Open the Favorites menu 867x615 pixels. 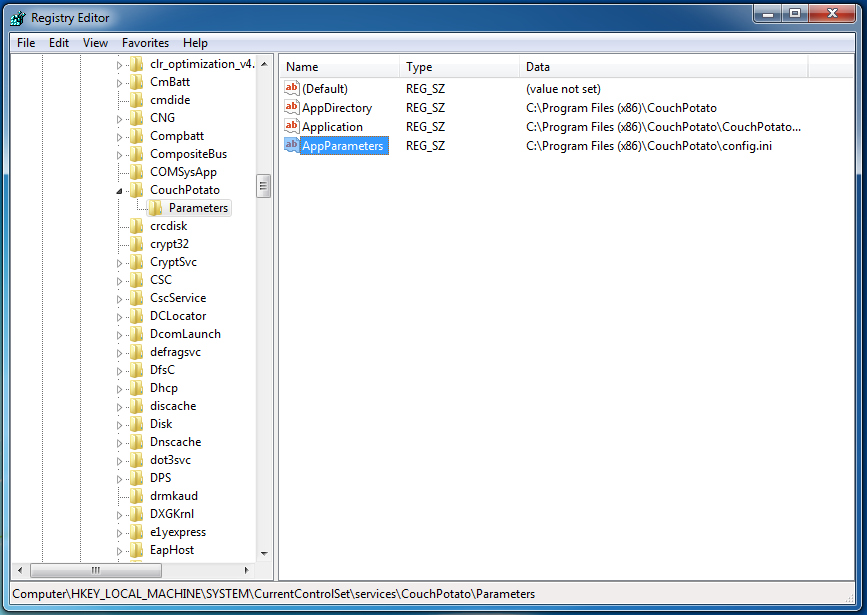(145, 43)
